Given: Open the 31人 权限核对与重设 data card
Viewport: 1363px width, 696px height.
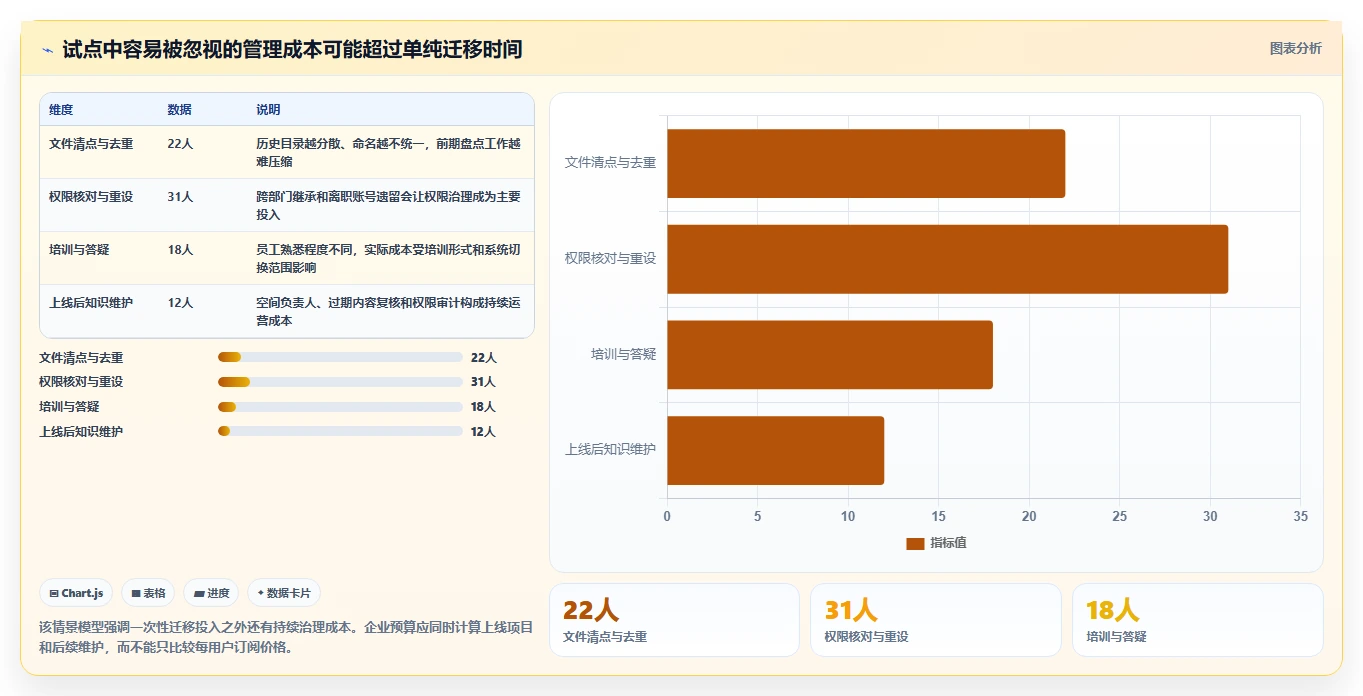Looking at the screenshot, I should 936,620.
